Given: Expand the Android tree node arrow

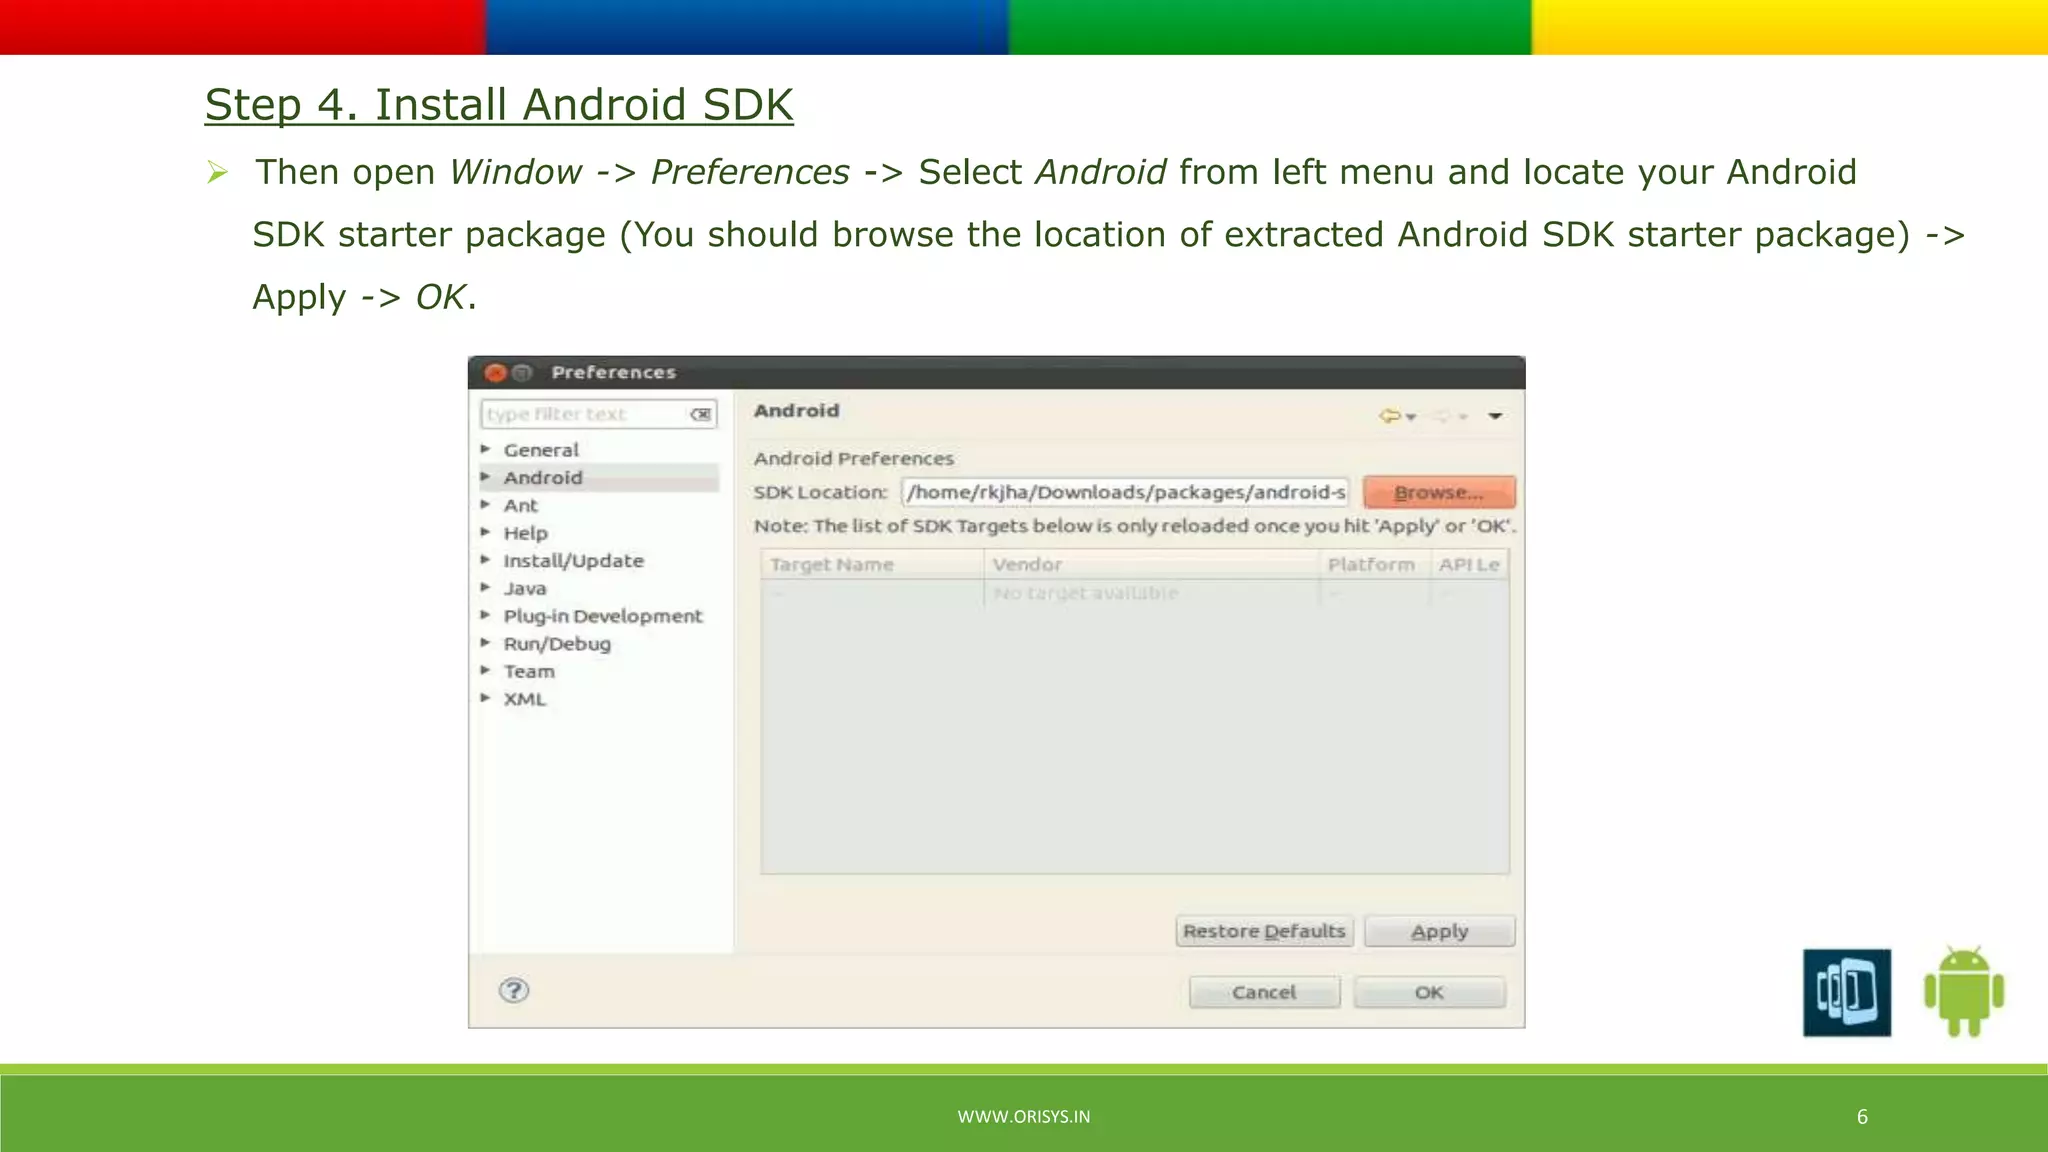Looking at the screenshot, I should click(485, 477).
